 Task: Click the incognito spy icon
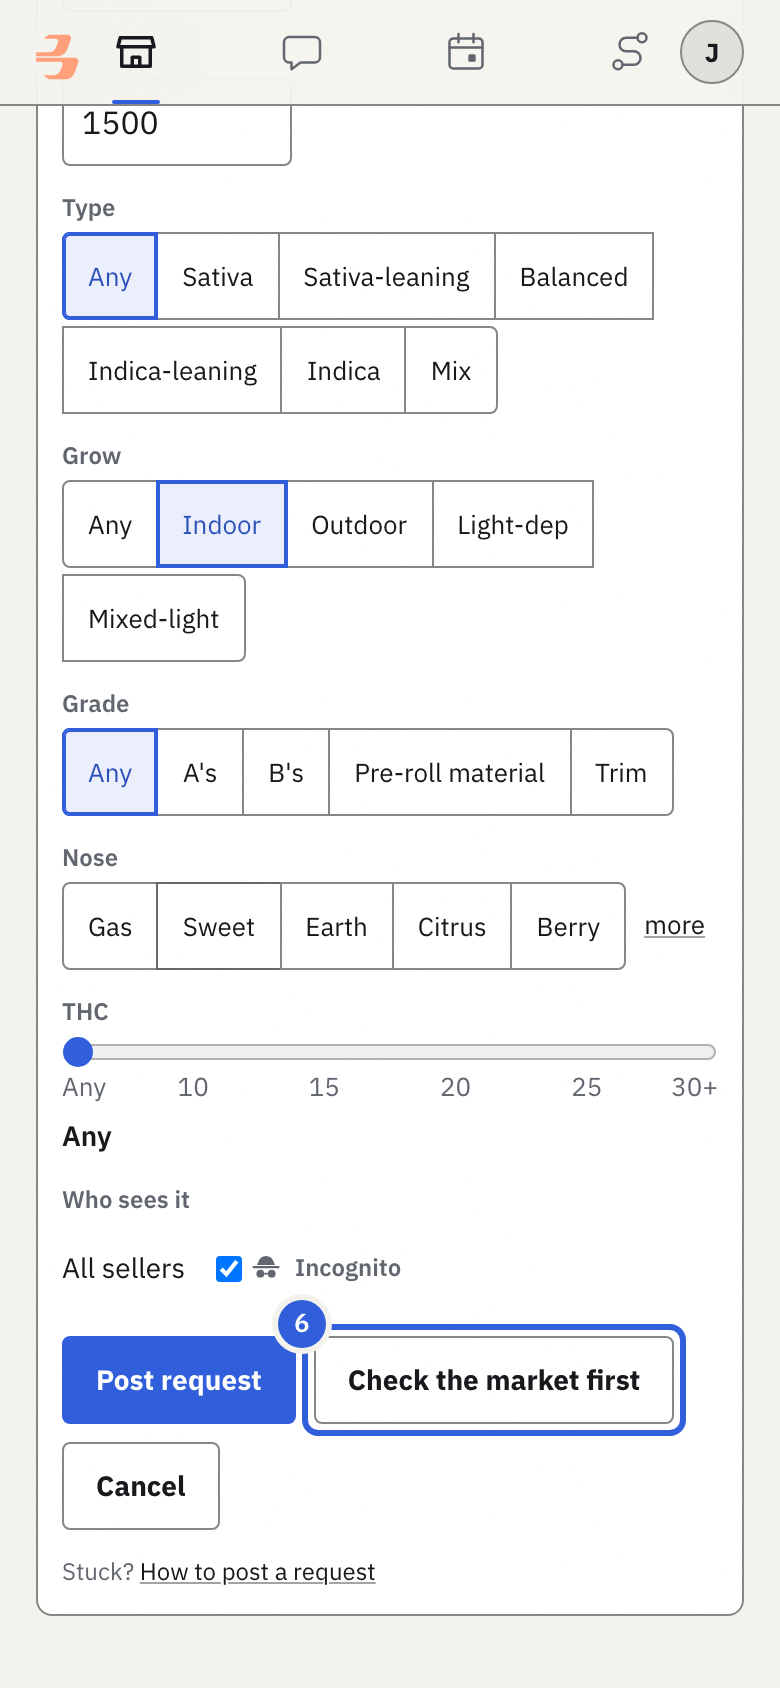266,1268
